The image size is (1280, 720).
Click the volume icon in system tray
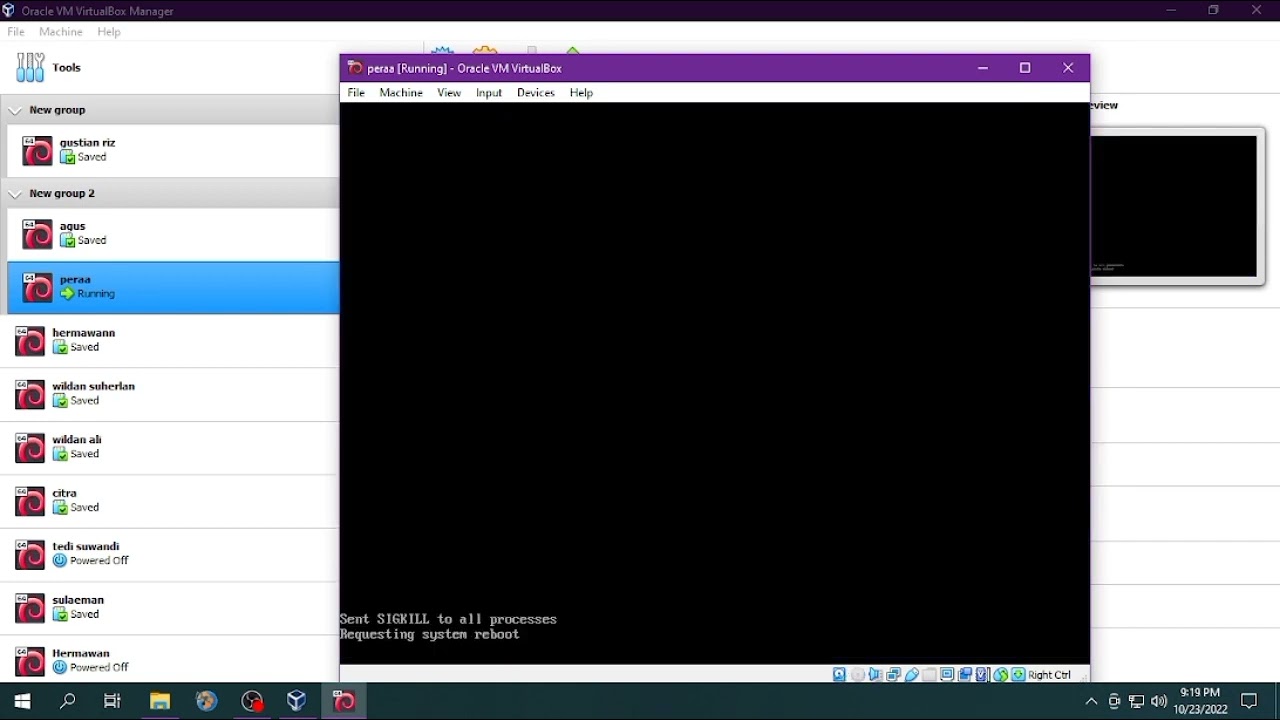(1159, 701)
